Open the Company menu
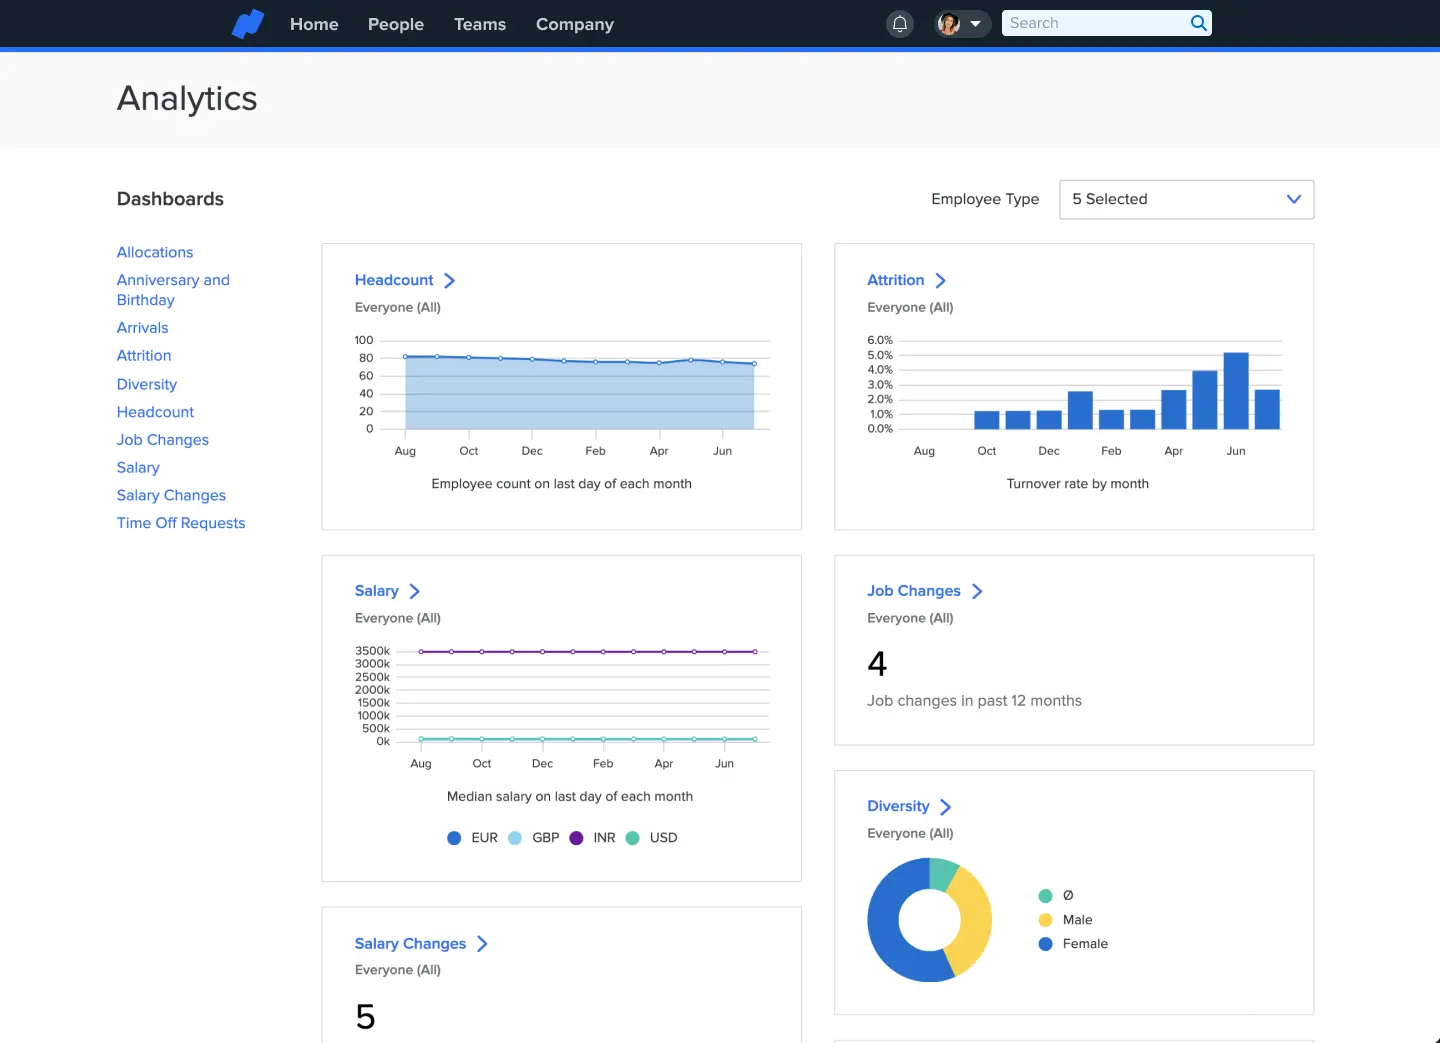This screenshot has width=1440, height=1043. (x=575, y=24)
